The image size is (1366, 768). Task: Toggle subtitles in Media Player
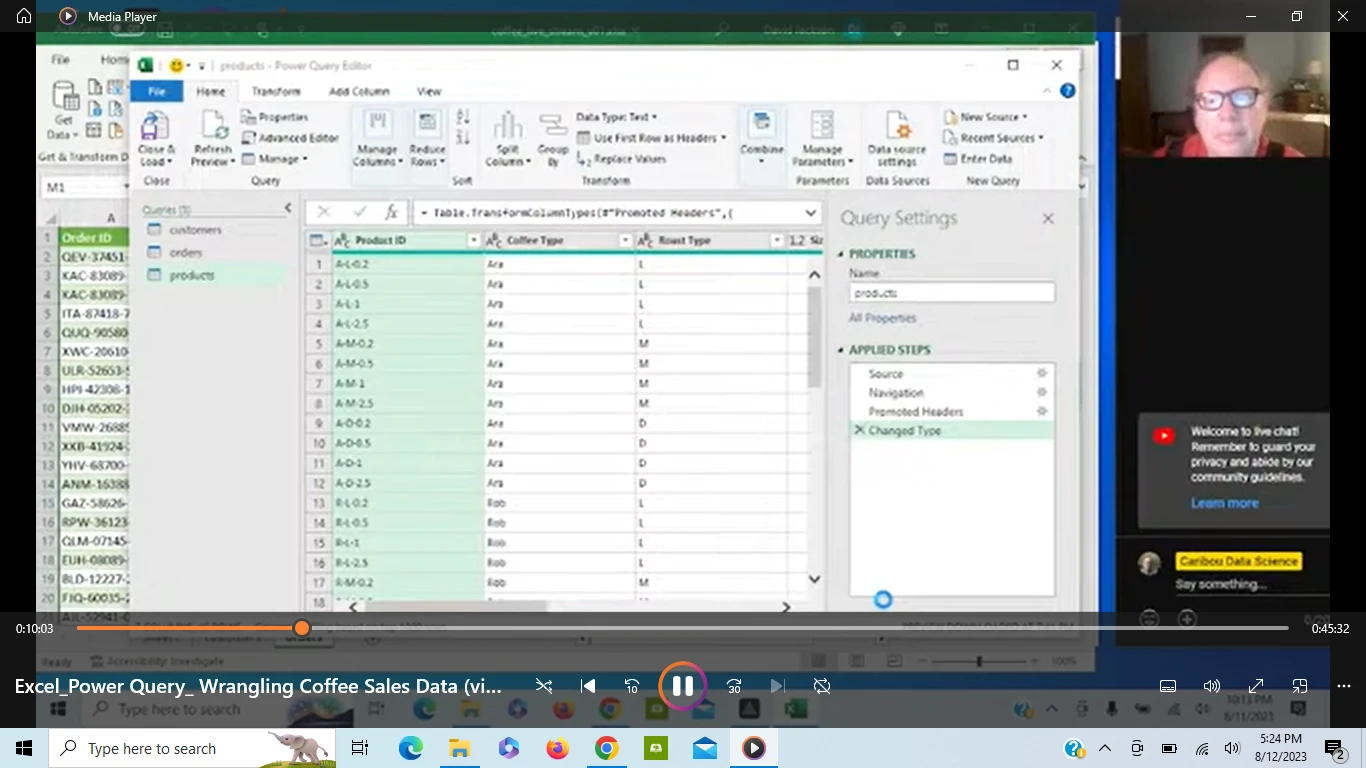click(1168, 686)
